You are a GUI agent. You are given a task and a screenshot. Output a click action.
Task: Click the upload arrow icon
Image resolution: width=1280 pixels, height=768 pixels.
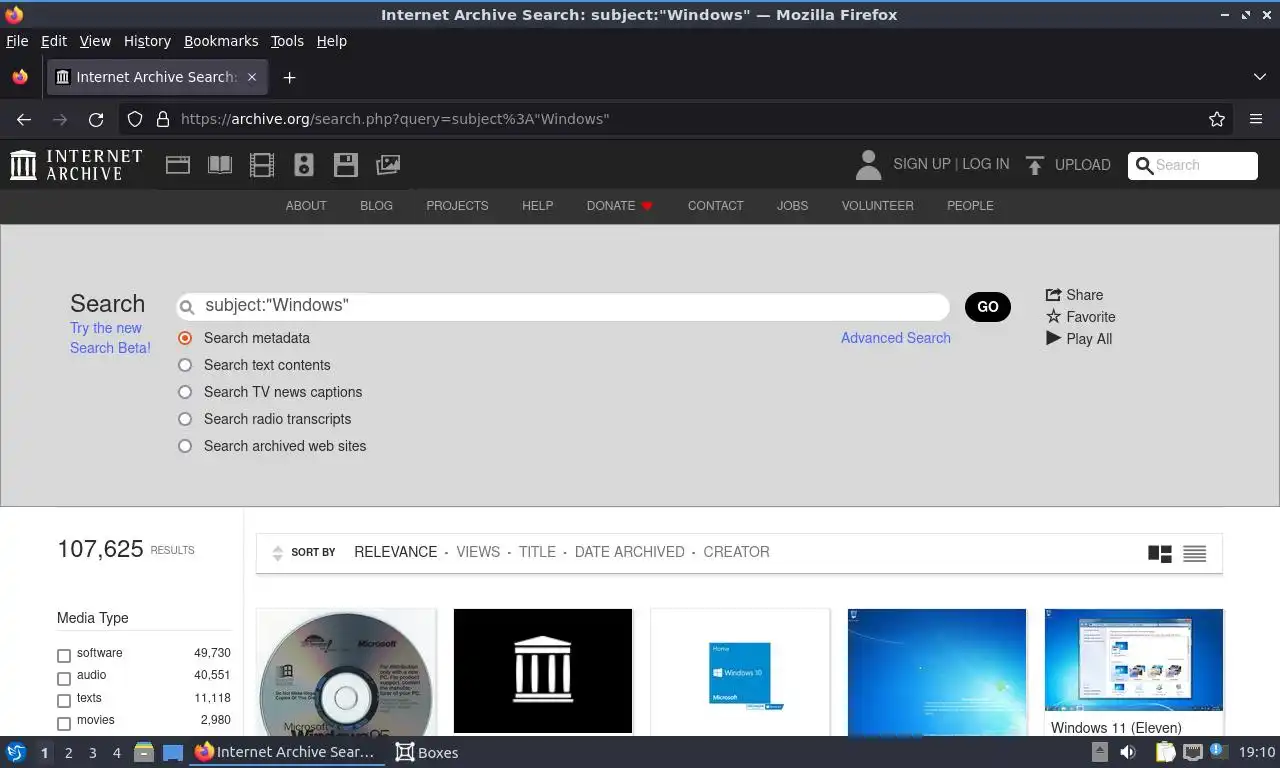(x=1035, y=165)
